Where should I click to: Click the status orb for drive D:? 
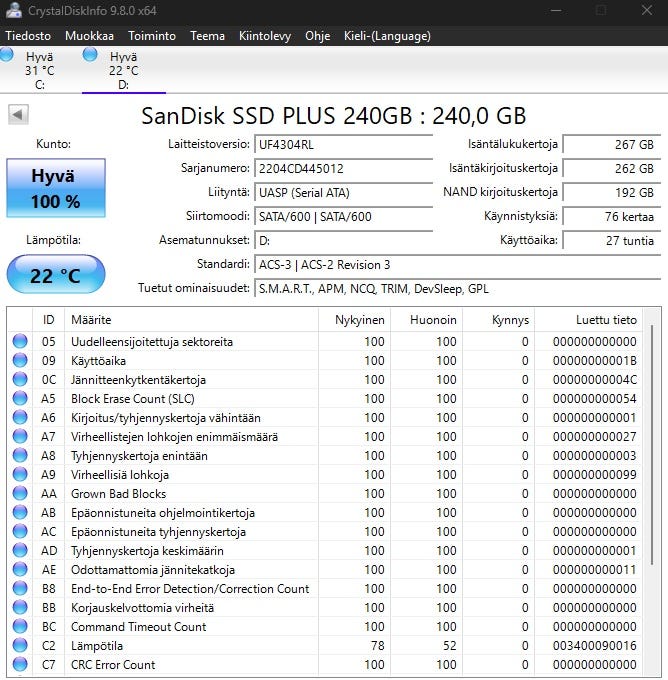click(91, 55)
